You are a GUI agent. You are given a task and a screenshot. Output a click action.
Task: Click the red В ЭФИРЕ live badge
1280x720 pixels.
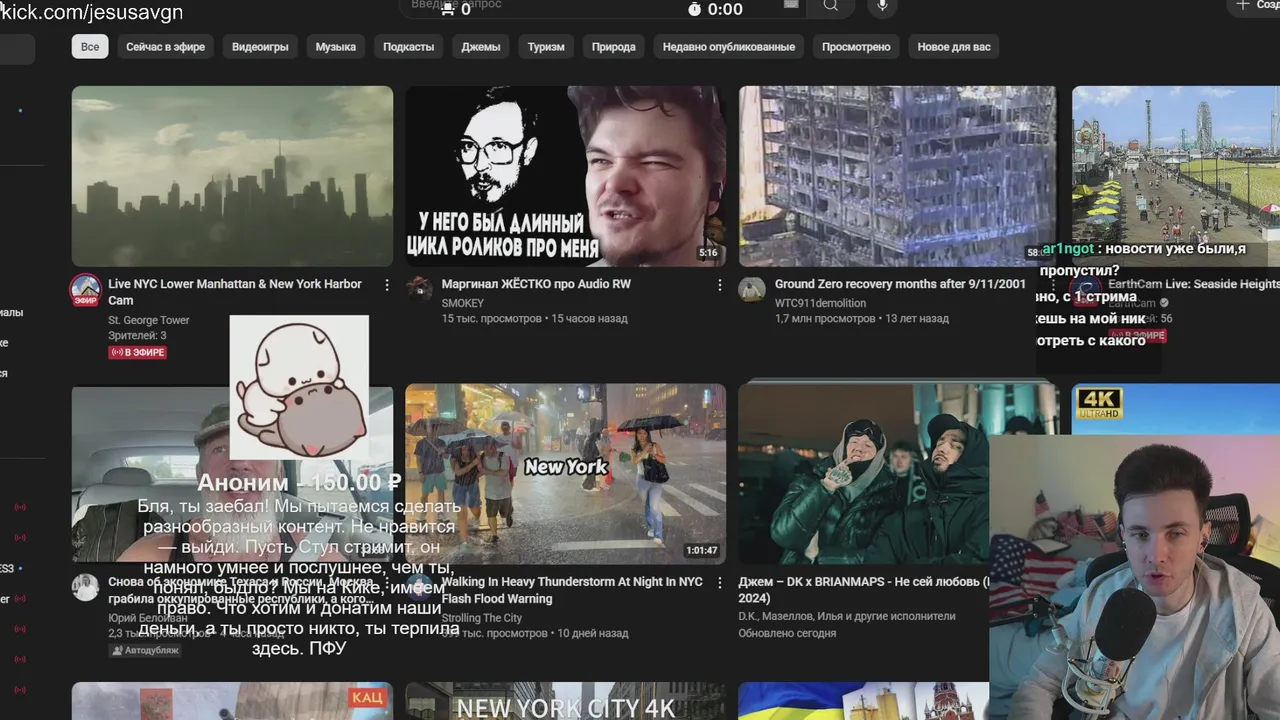[138, 353]
